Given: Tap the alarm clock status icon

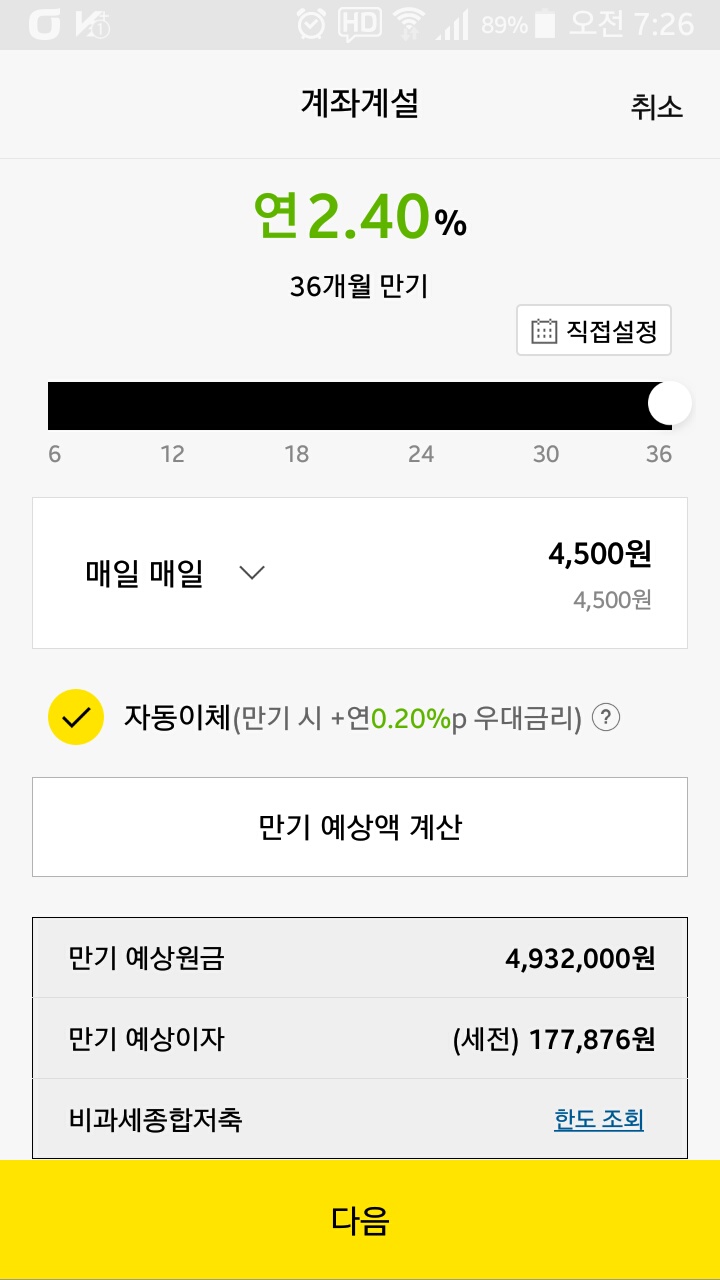Looking at the screenshot, I should [x=312, y=24].
